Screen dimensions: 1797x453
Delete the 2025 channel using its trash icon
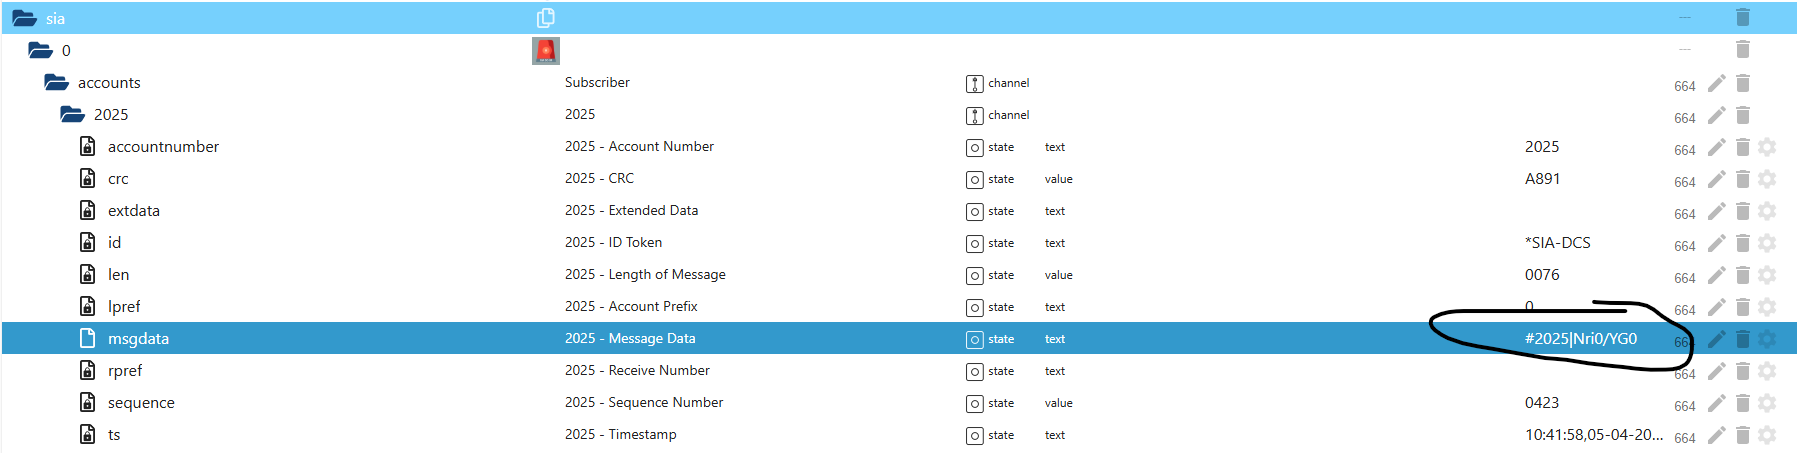1743,115
